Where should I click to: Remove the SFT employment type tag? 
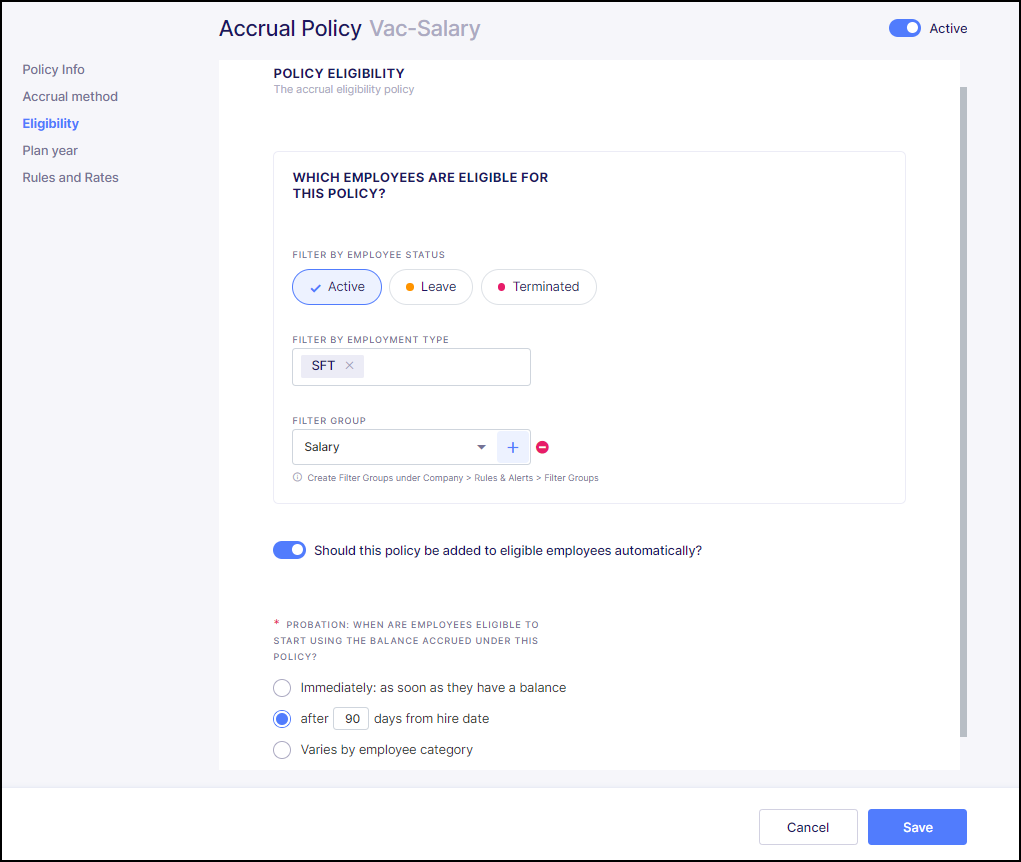click(x=352, y=365)
